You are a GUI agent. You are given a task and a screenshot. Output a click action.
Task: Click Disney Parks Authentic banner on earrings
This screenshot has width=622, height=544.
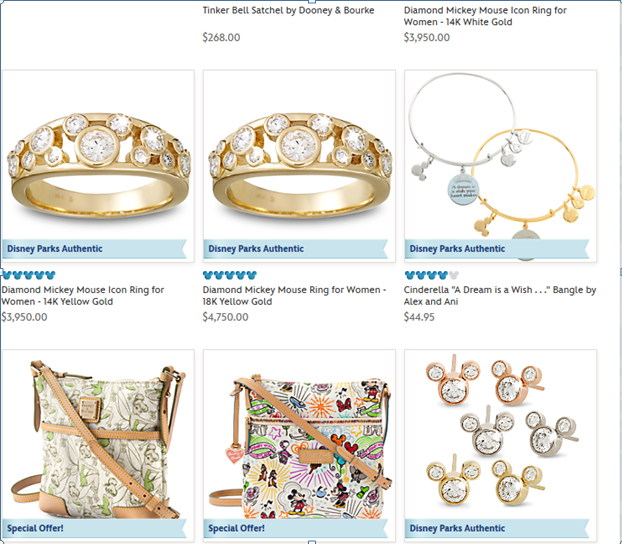497,528
